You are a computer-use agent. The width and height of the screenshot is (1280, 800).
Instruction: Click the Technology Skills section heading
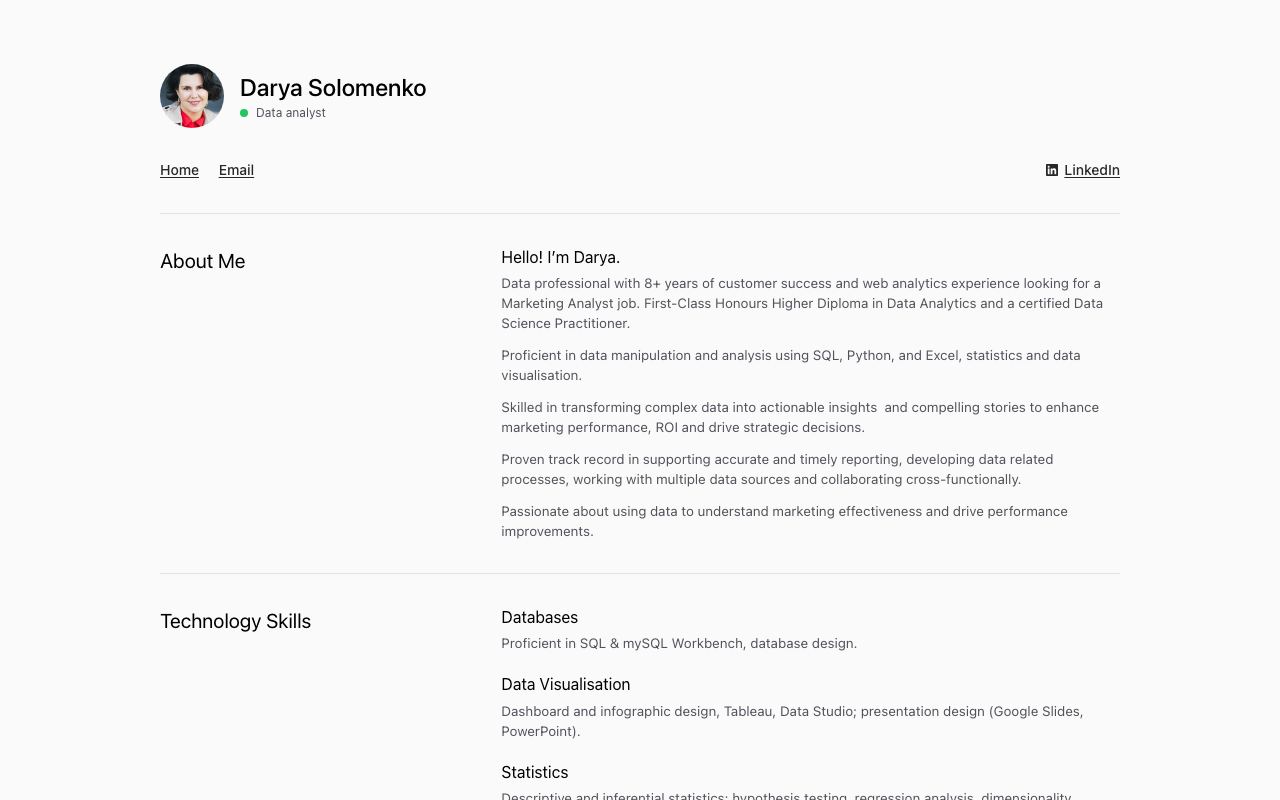pyautogui.click(x=235, y=621)
